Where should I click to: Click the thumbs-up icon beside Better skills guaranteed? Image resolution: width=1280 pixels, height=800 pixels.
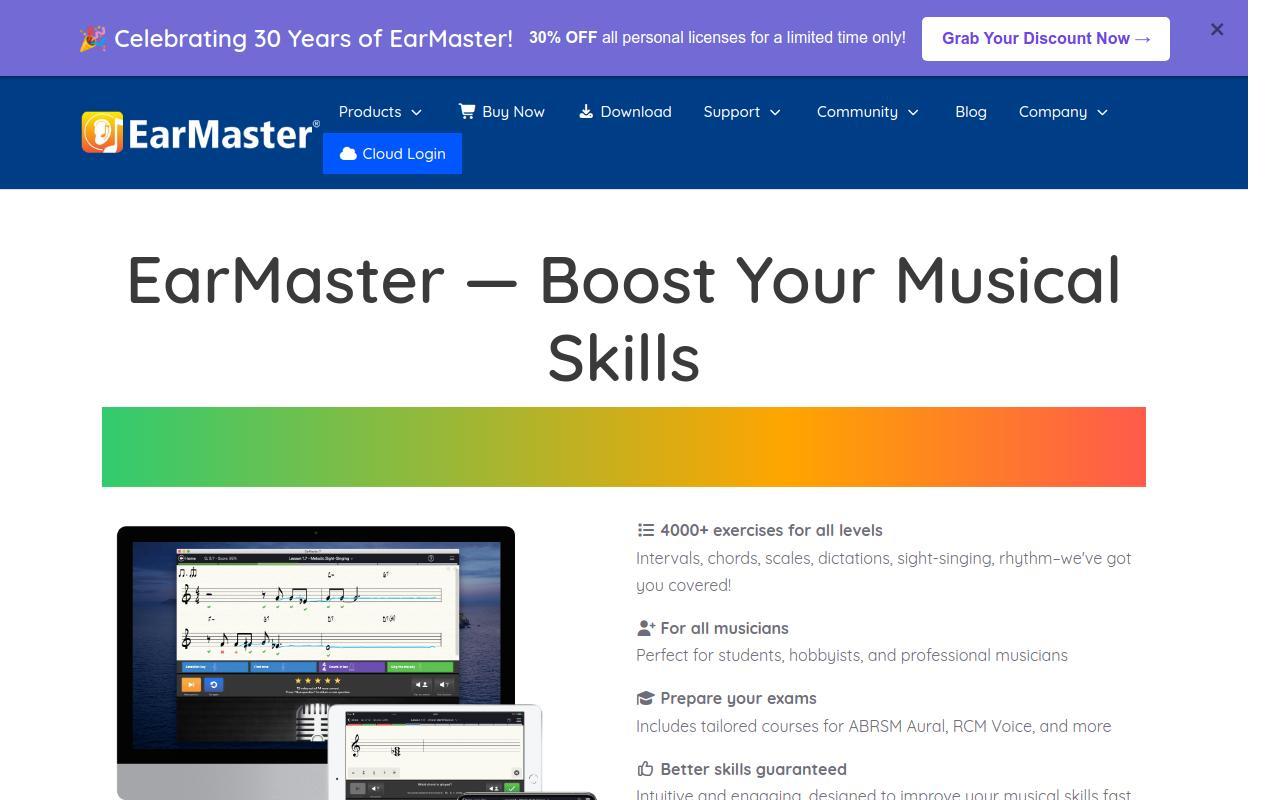646,769
